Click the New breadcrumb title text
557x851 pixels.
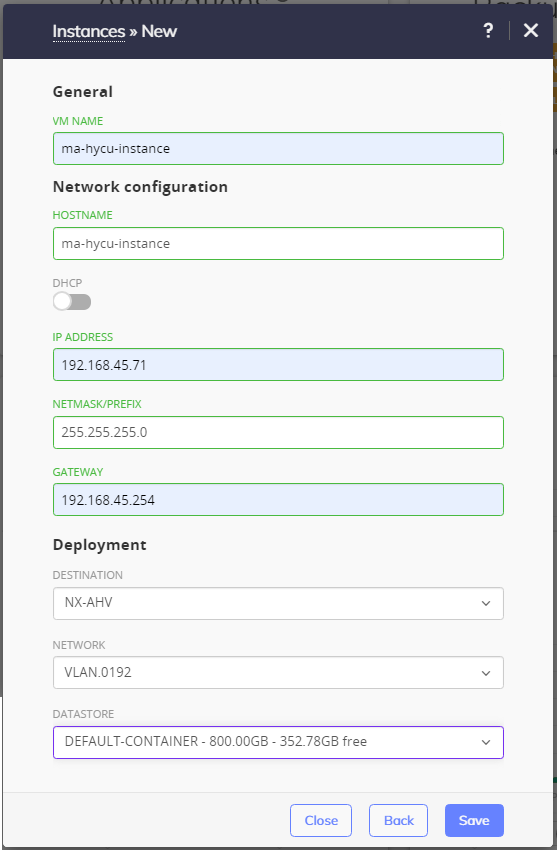[159, 31]
